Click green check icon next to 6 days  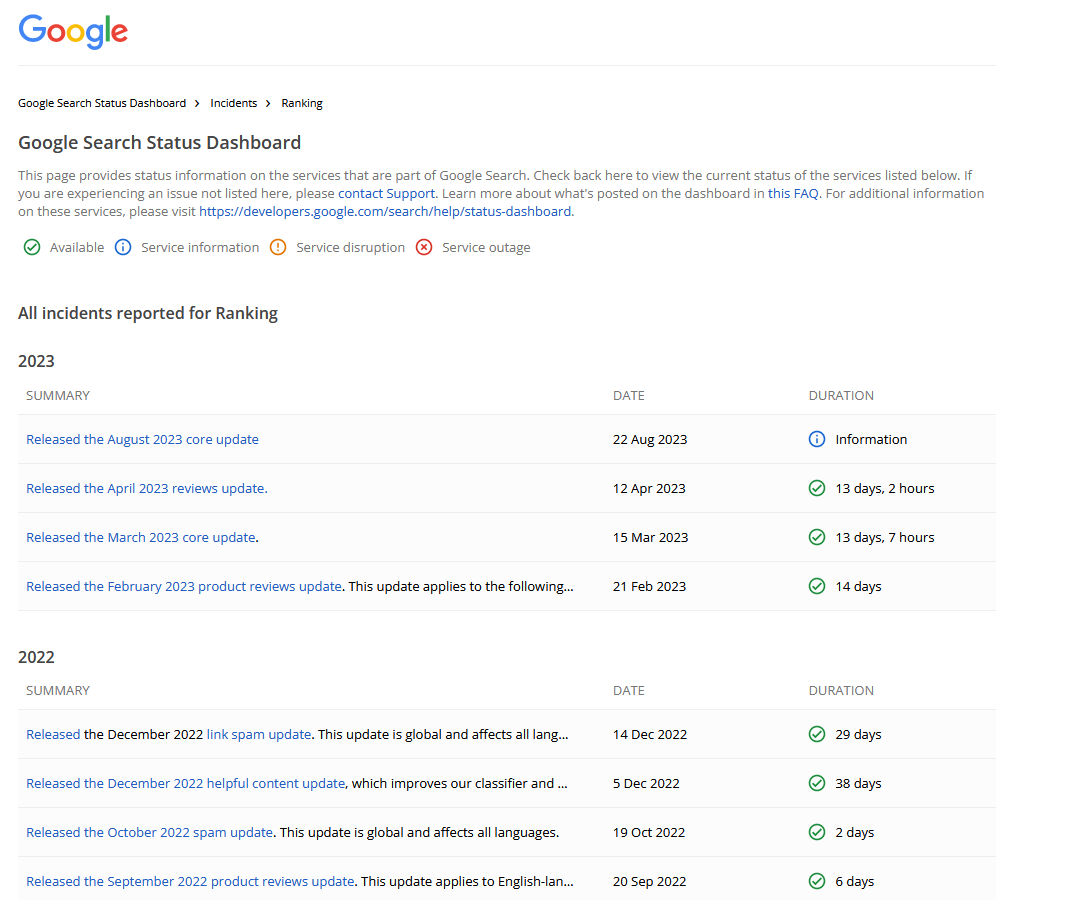click(x=817, y=881)
